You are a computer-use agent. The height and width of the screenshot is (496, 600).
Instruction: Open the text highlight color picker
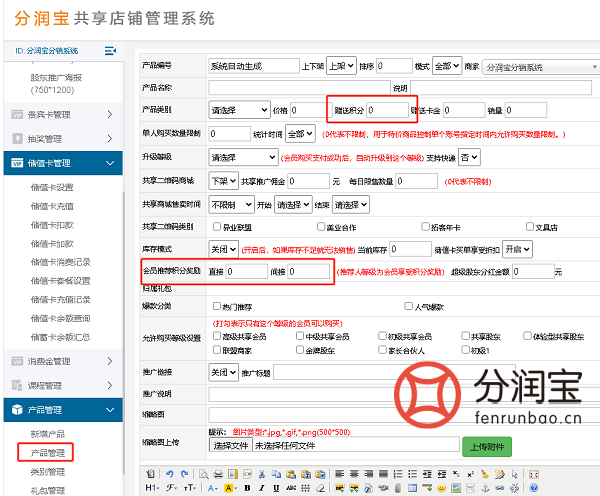click(x=229, y=487)
